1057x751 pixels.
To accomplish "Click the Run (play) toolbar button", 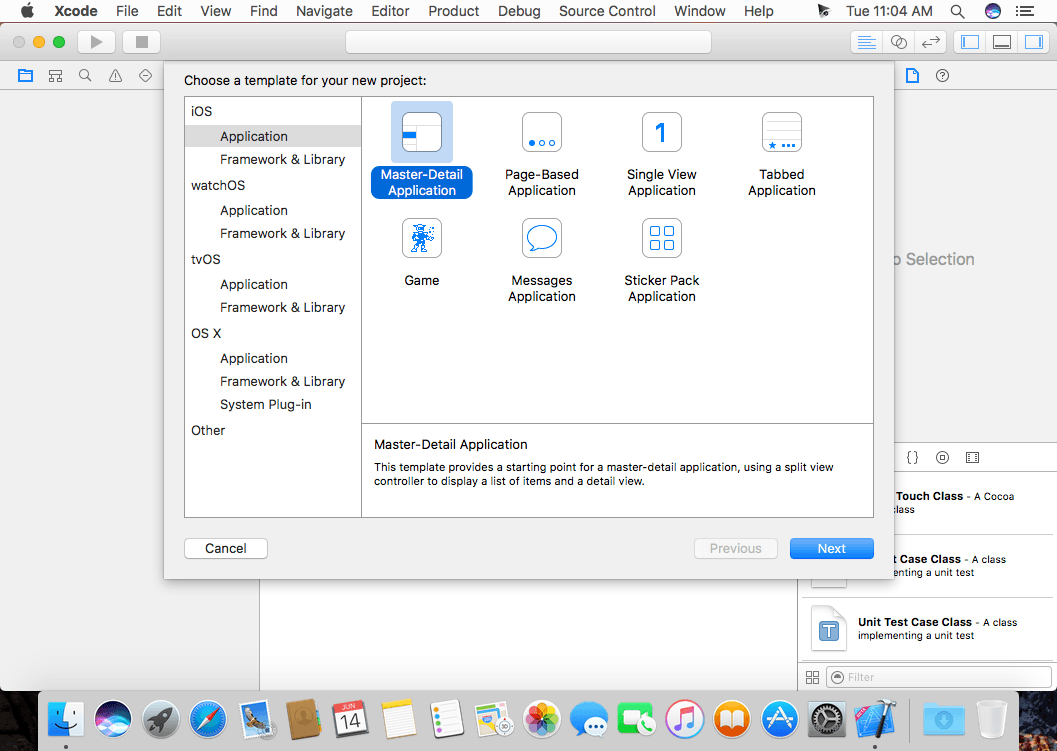I will 96,42.
